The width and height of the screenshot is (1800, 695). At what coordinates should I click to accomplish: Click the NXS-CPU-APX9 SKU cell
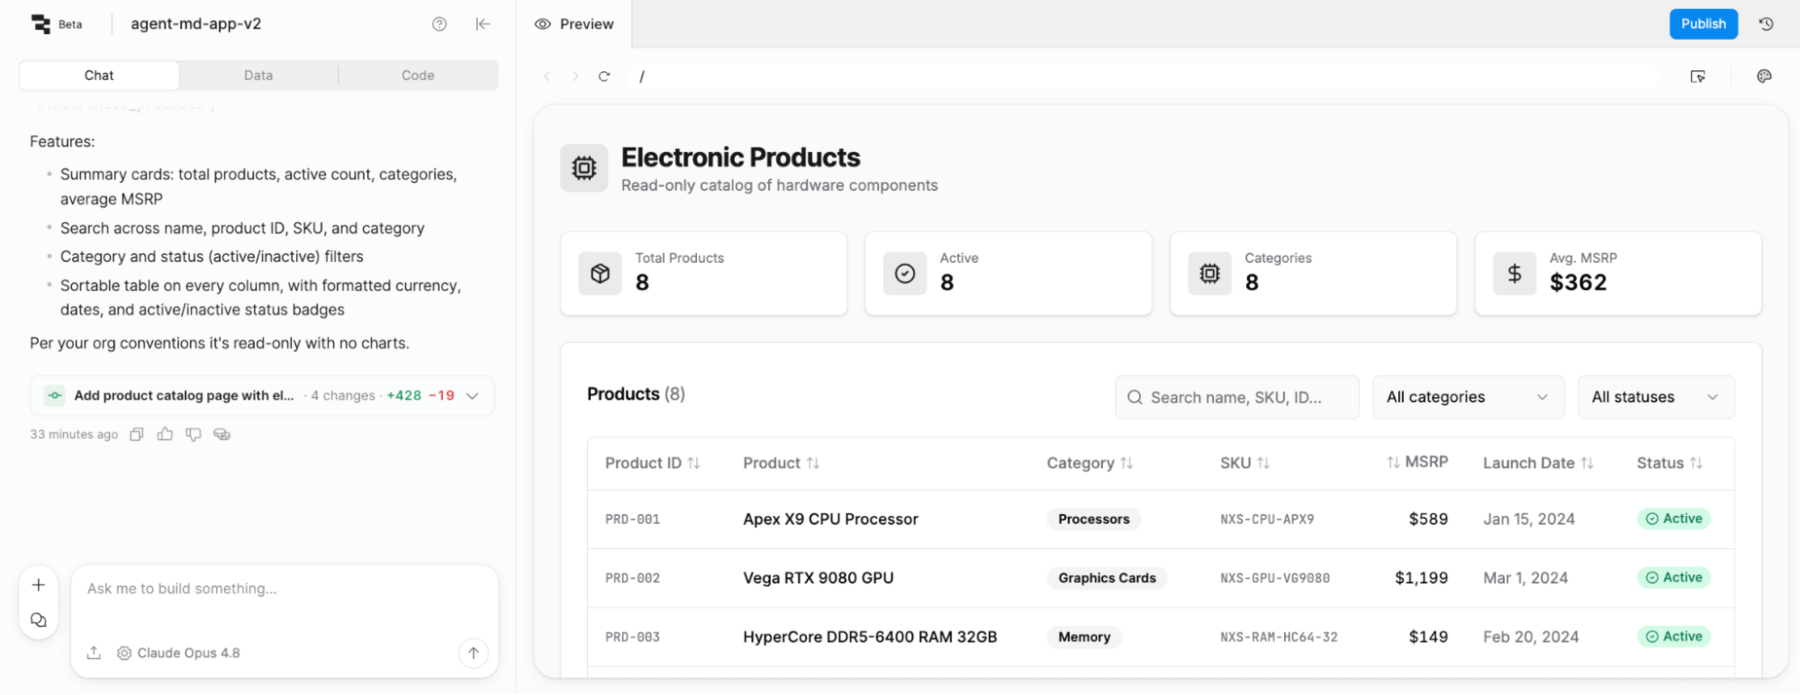coord(1267,519)
